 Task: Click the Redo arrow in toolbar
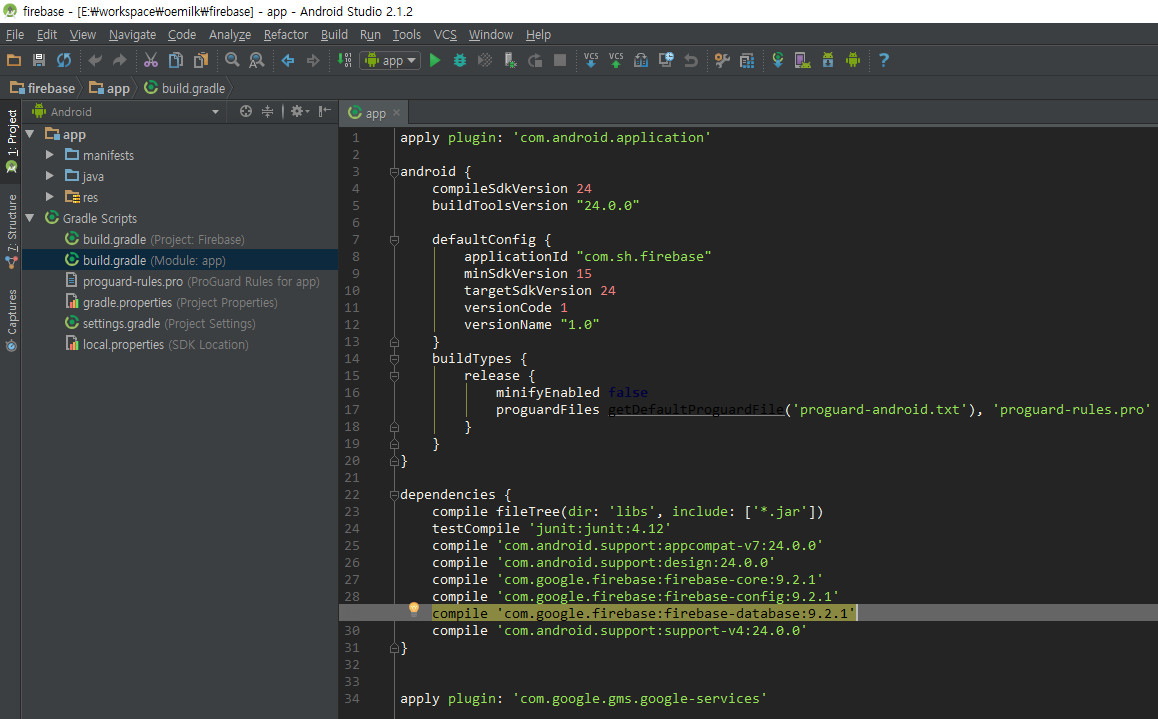point(120,61)
